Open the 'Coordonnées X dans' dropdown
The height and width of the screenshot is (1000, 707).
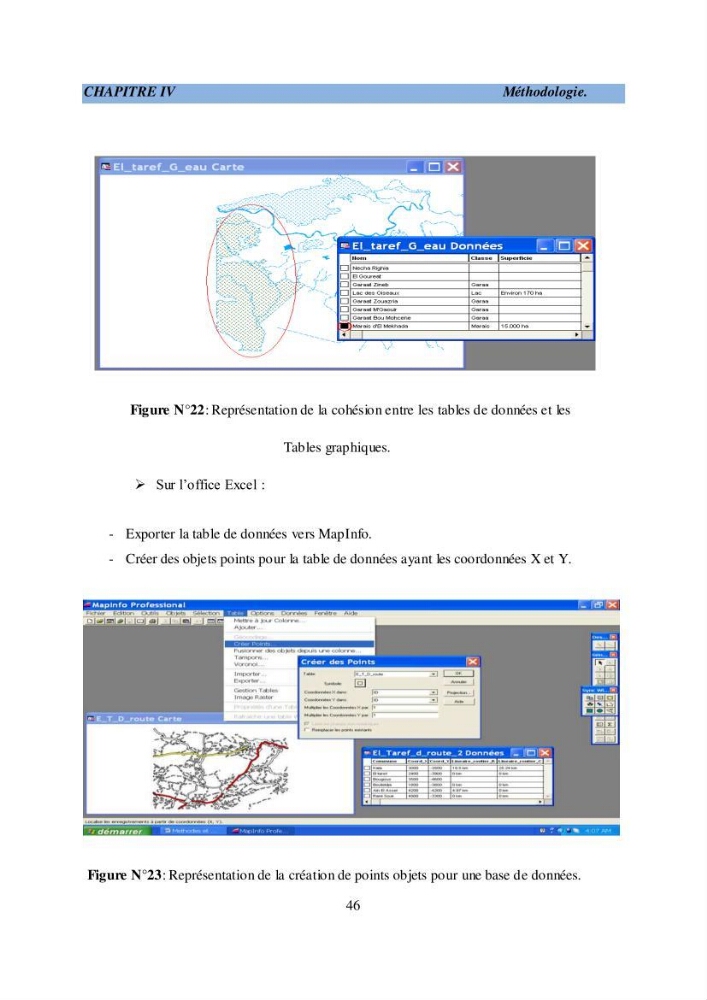coord(434,692)
